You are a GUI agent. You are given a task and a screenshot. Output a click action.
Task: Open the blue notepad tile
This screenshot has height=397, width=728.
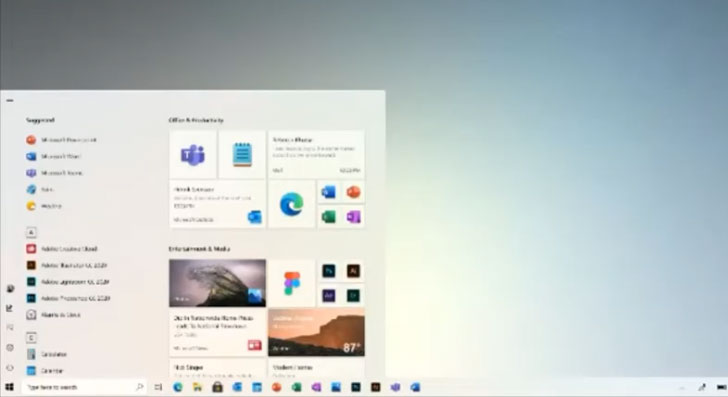click(x=242, y=155)
